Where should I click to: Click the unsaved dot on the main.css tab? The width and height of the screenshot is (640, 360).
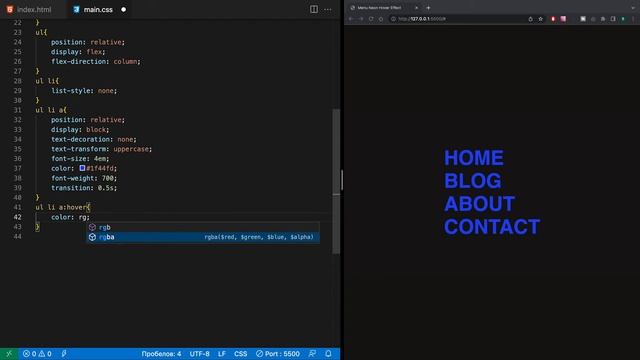click(123, 9)
